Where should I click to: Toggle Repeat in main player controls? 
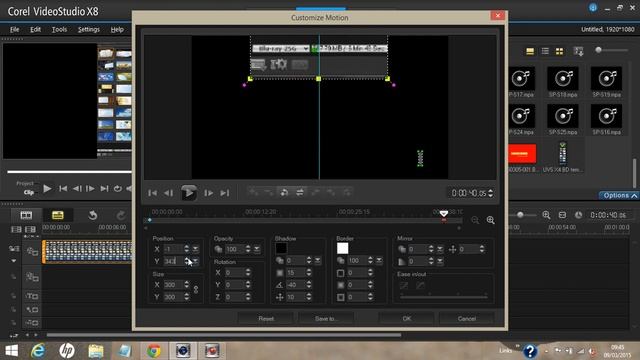[118, 189]
